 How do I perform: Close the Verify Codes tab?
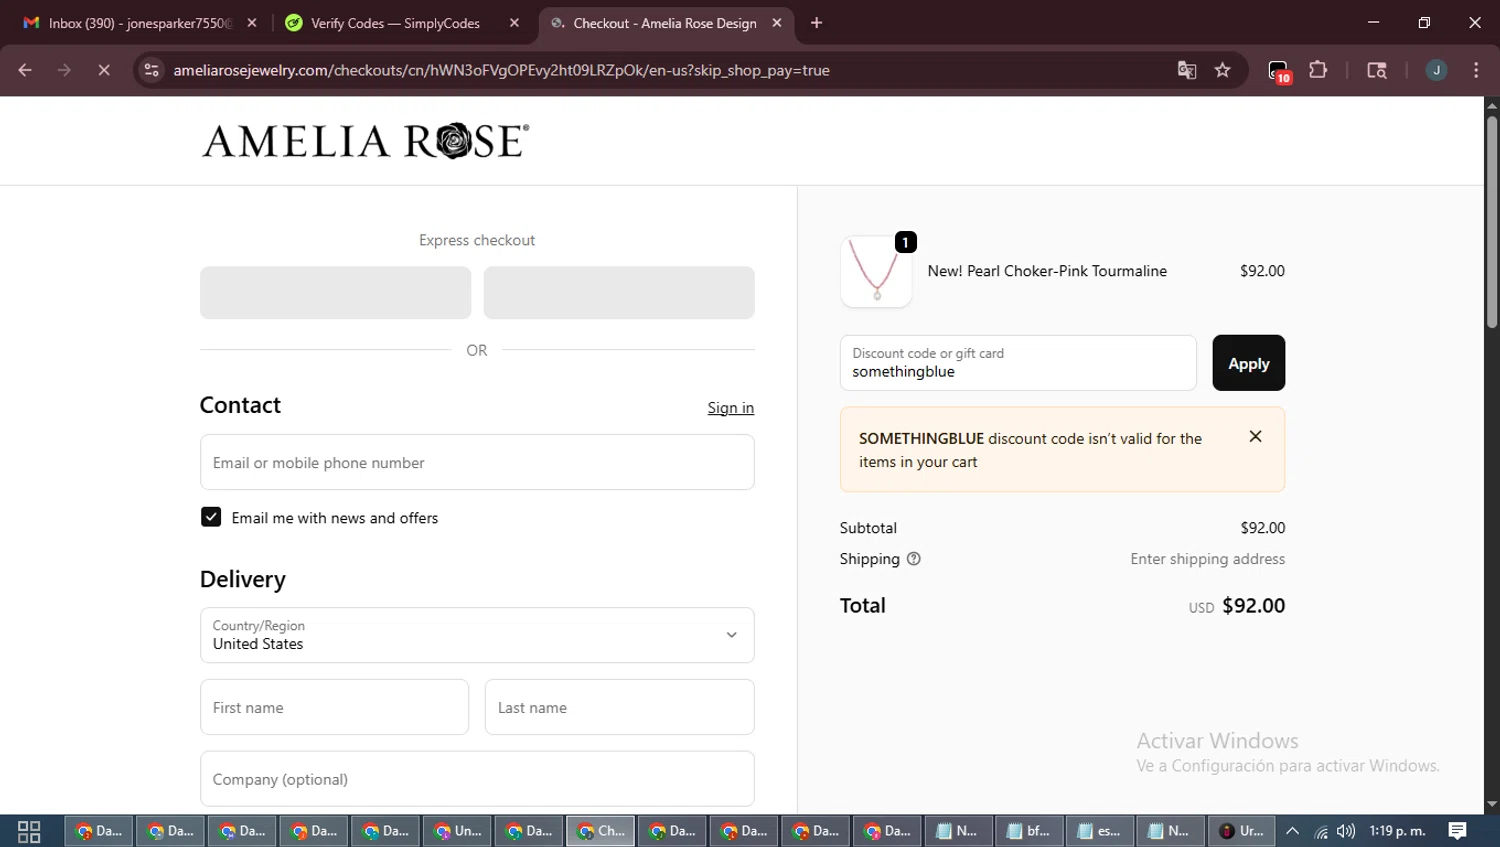click(514, 23)
